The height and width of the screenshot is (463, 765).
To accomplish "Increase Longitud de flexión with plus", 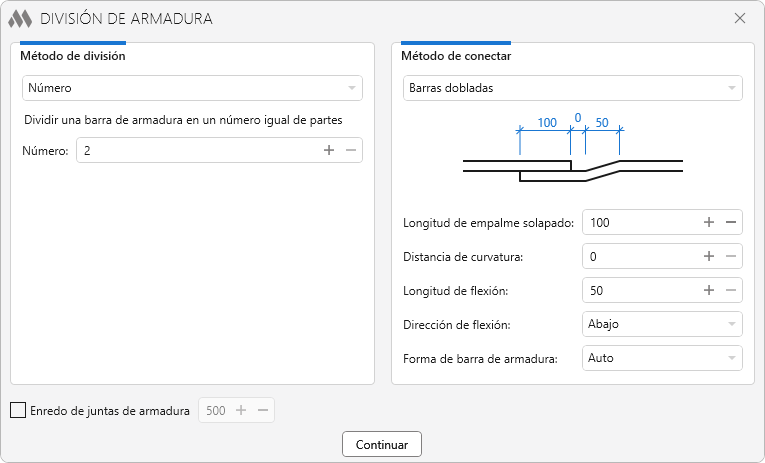I will point(709,290).
